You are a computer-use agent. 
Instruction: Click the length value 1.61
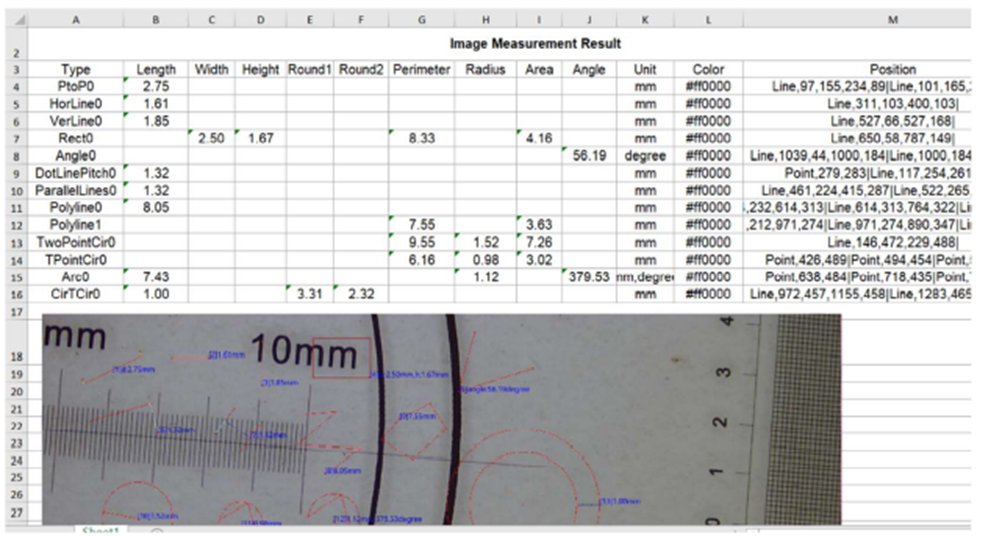(x=155, y=104)
